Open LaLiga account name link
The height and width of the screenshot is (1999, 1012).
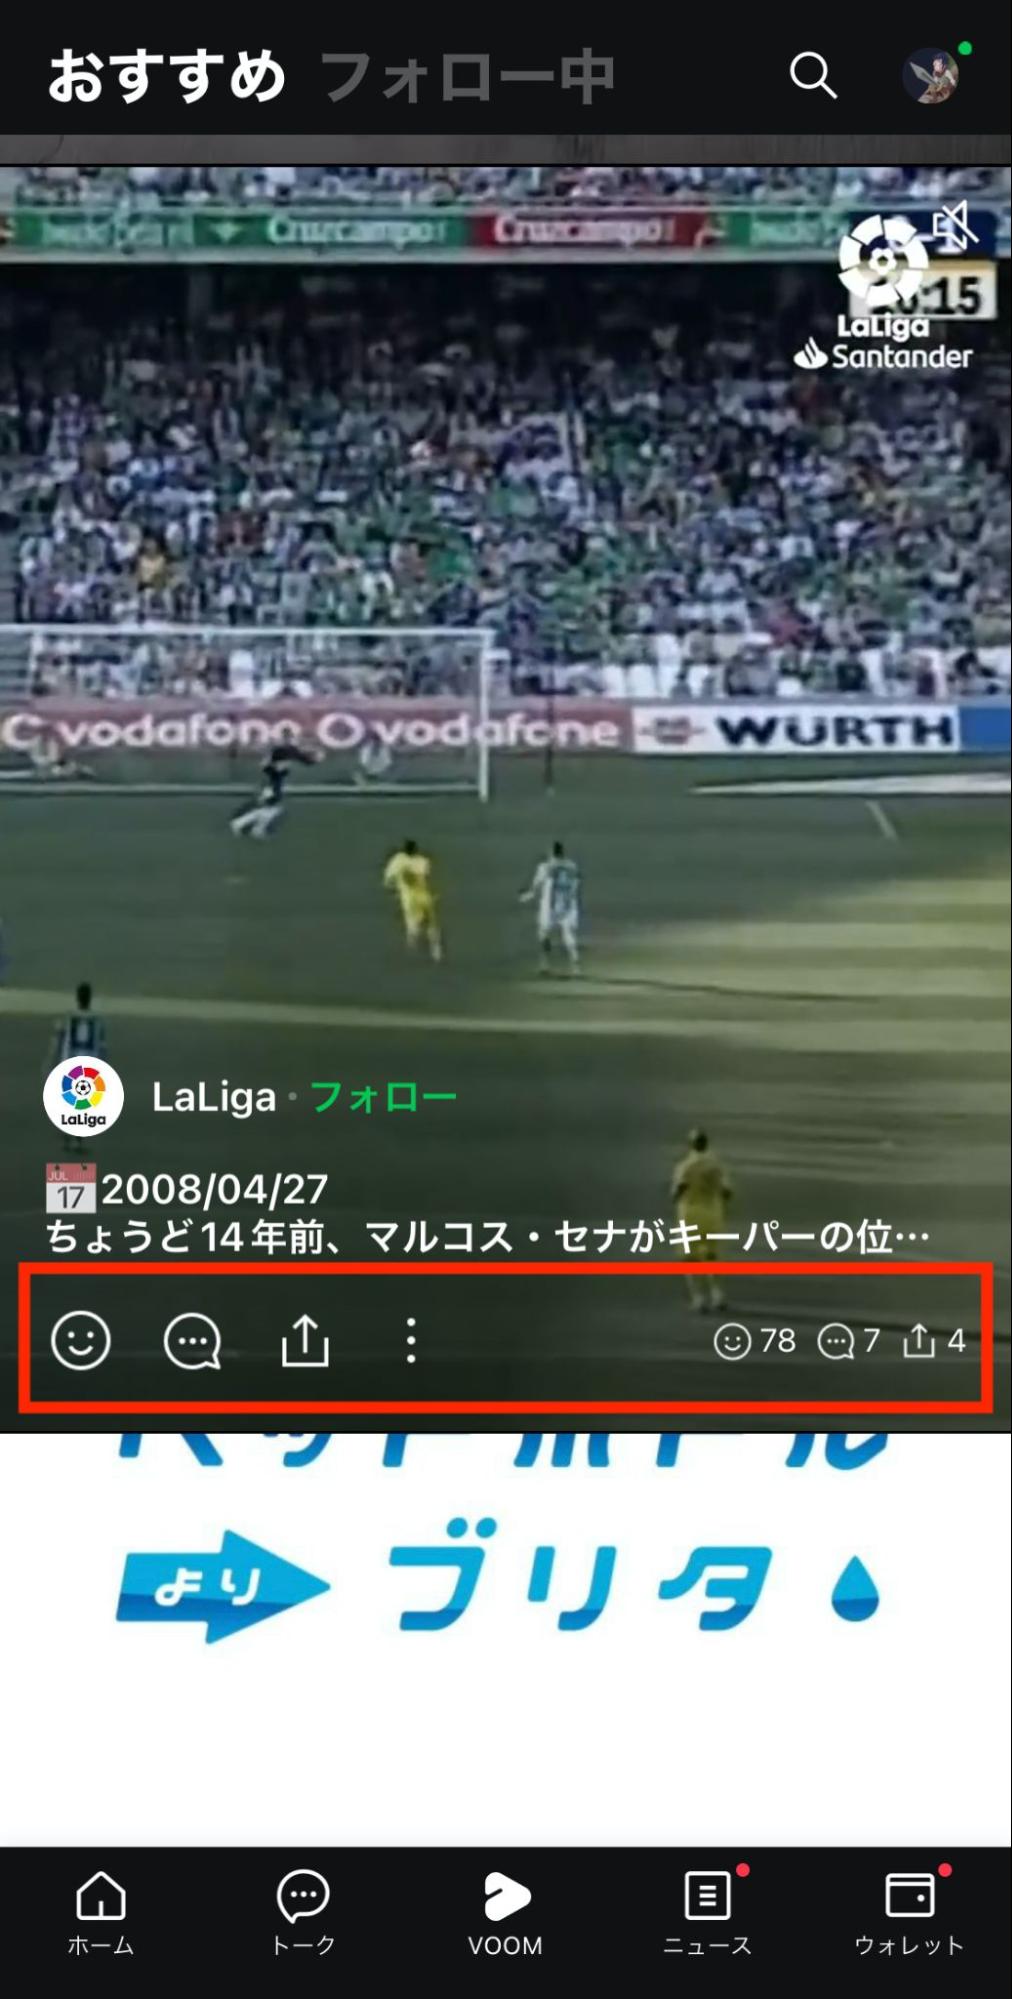pyautogui.click(x=214, y=1097)
